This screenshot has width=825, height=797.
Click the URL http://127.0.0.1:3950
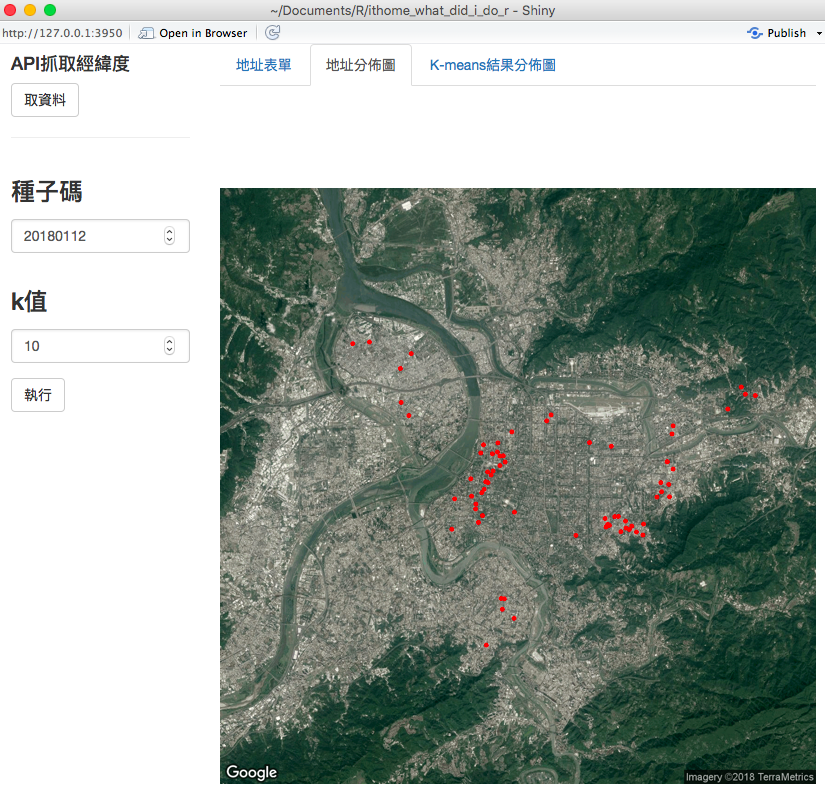62,33
